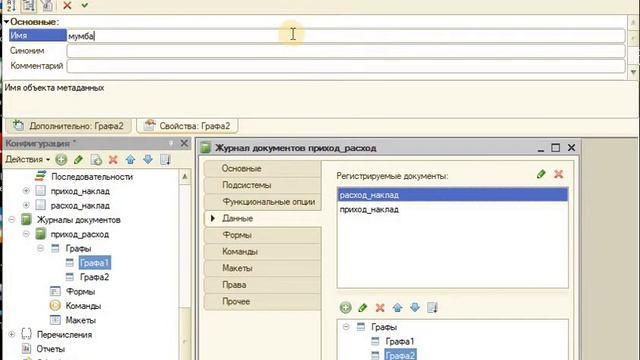Click pencil edit icon beside Регистрируемые документы
Viewport: 640px width, 360px height.
[541, 174]
